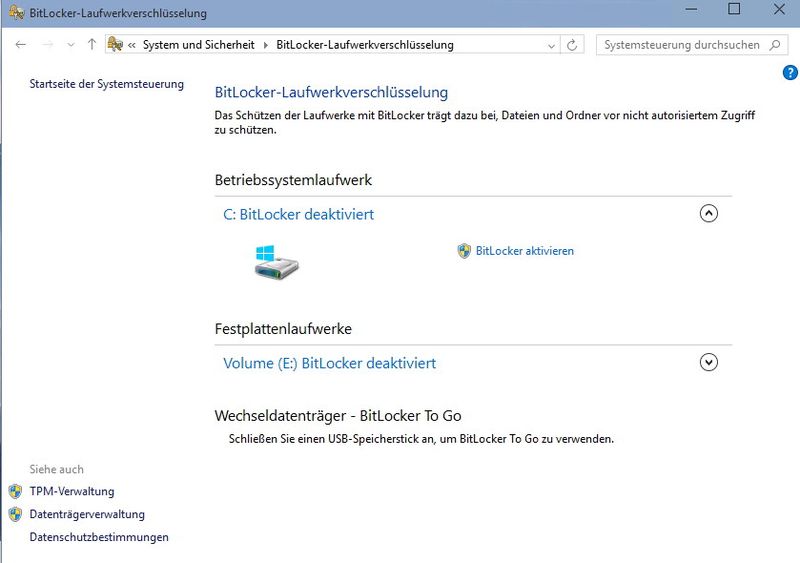Maximize the BitLocker window

pos(734,9)
